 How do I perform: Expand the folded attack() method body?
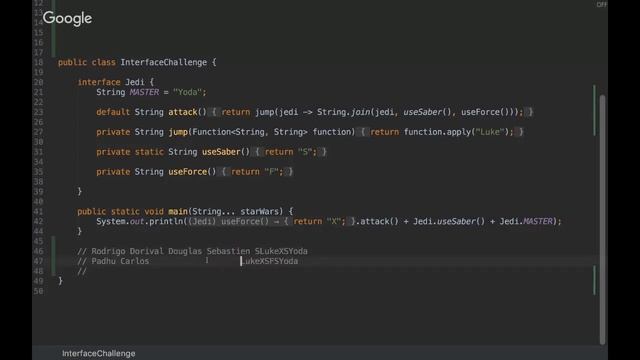(x=214, y=112)
